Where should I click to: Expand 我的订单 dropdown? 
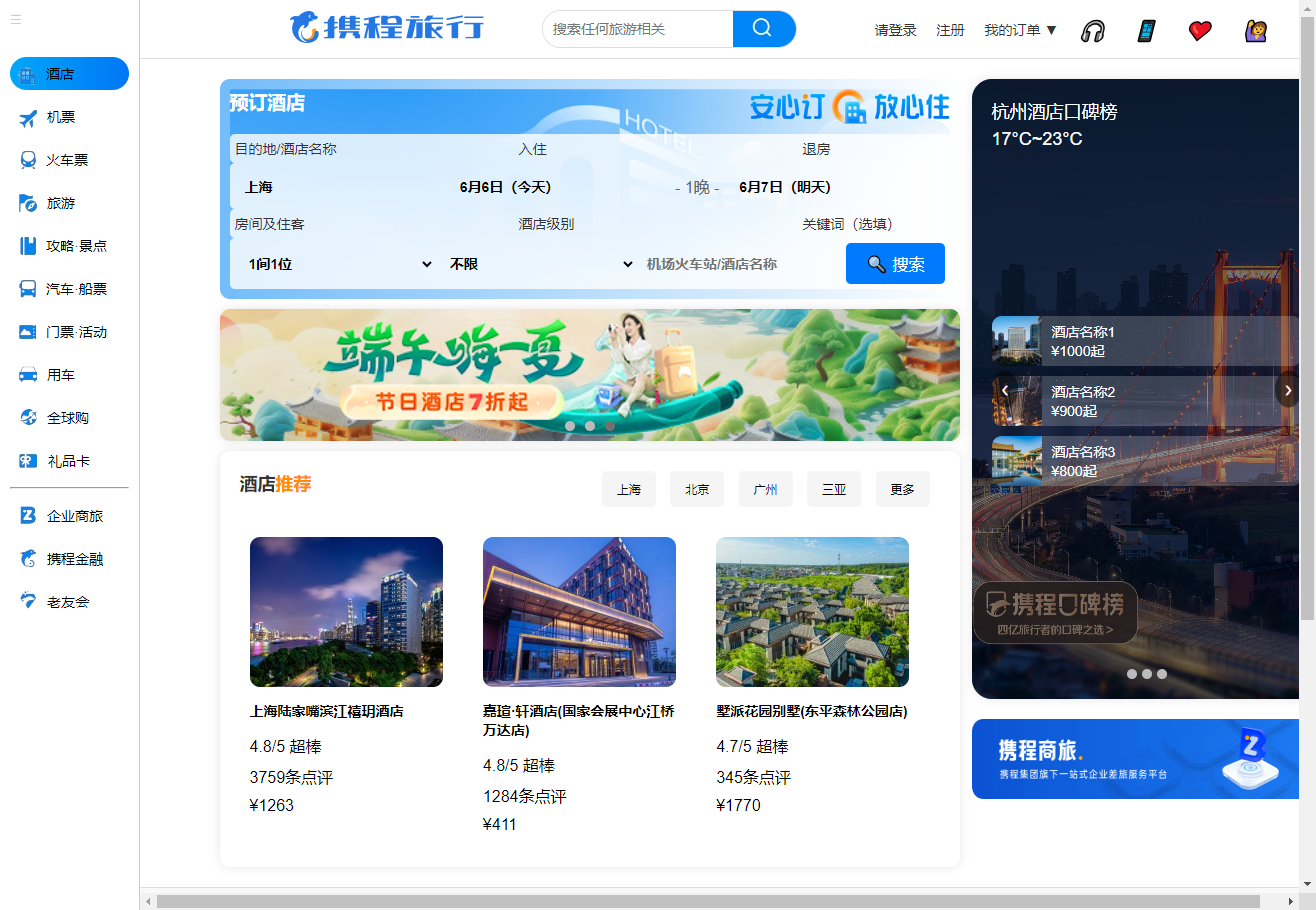coord(1021,30)
